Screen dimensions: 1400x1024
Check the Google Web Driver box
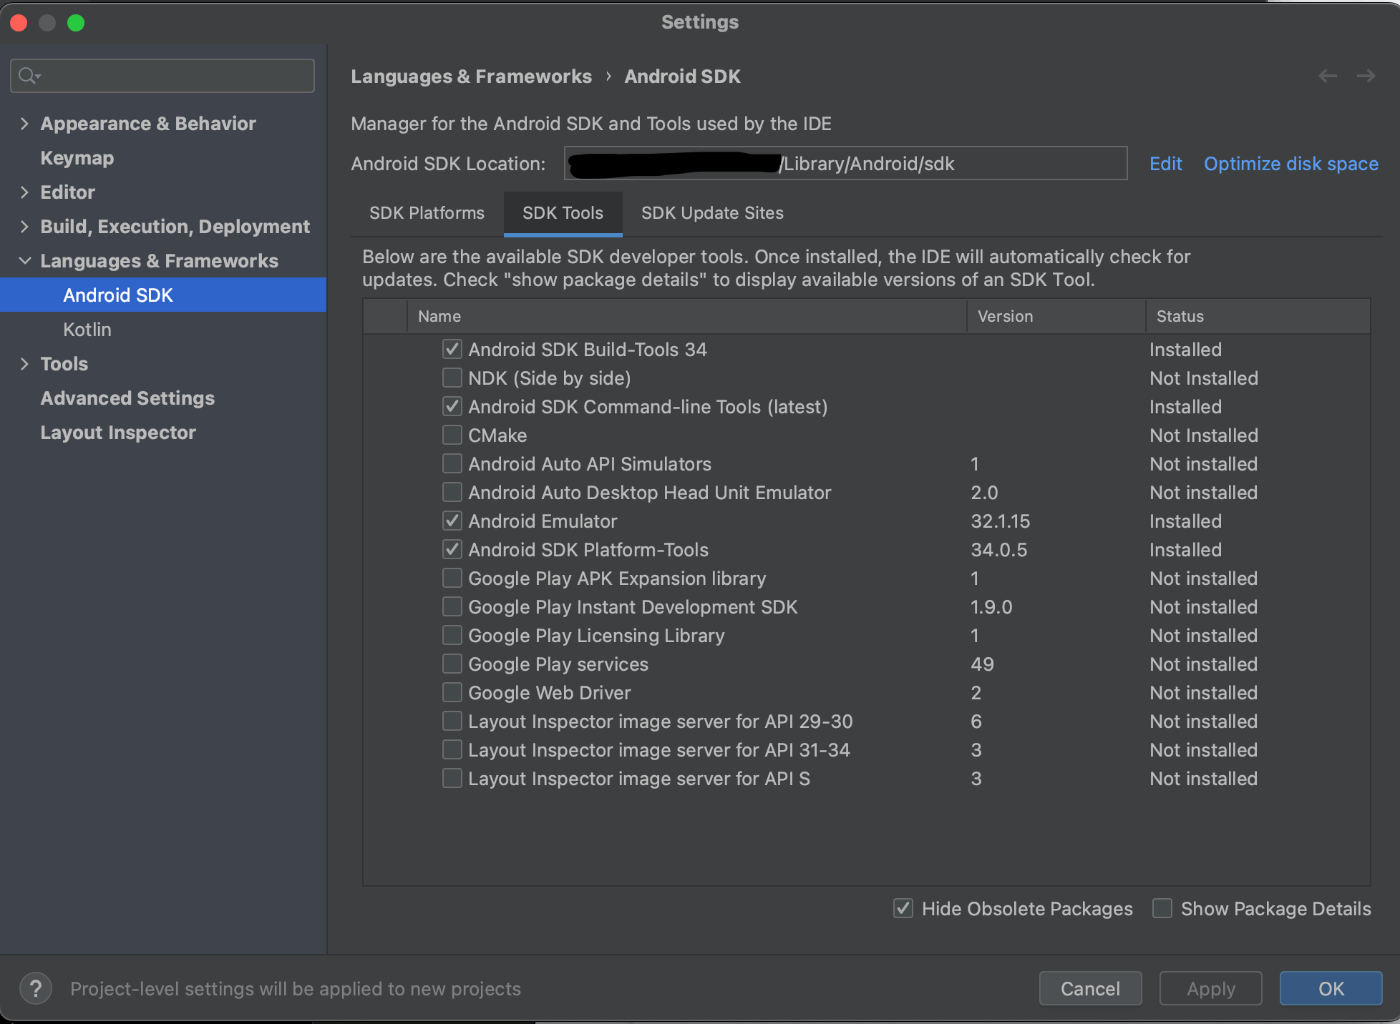coord(452,692)
